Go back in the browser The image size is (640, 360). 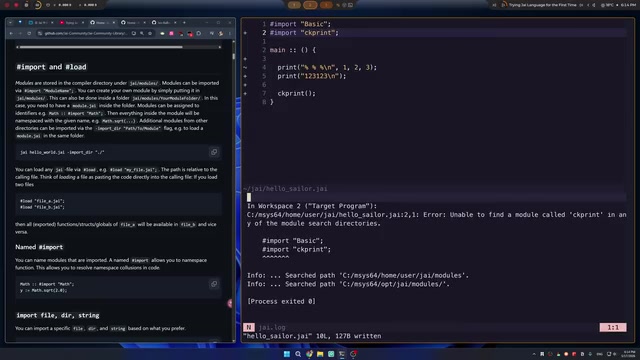(x=11, y=33)
